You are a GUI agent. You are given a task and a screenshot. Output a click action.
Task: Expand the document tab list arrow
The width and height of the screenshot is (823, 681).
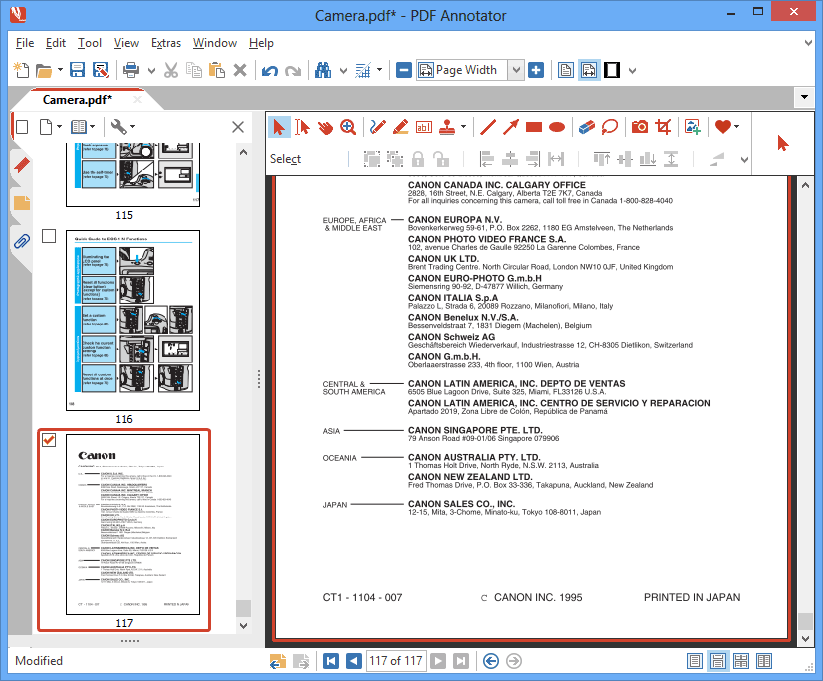(804, 97)
